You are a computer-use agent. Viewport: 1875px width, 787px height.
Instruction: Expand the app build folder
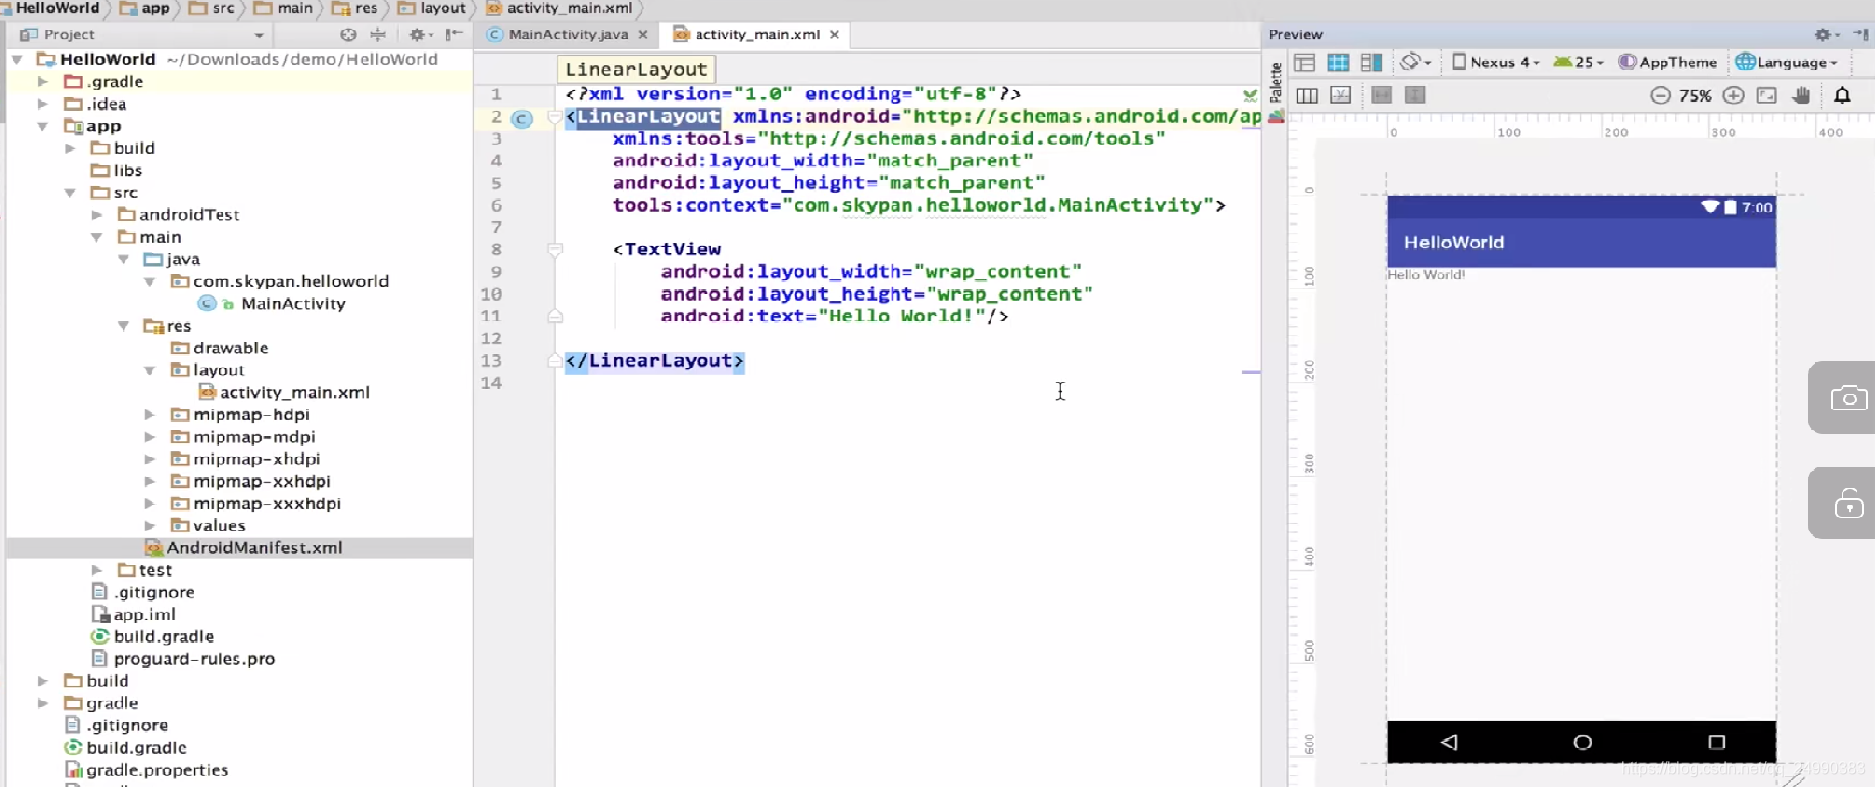pos(70,148)
